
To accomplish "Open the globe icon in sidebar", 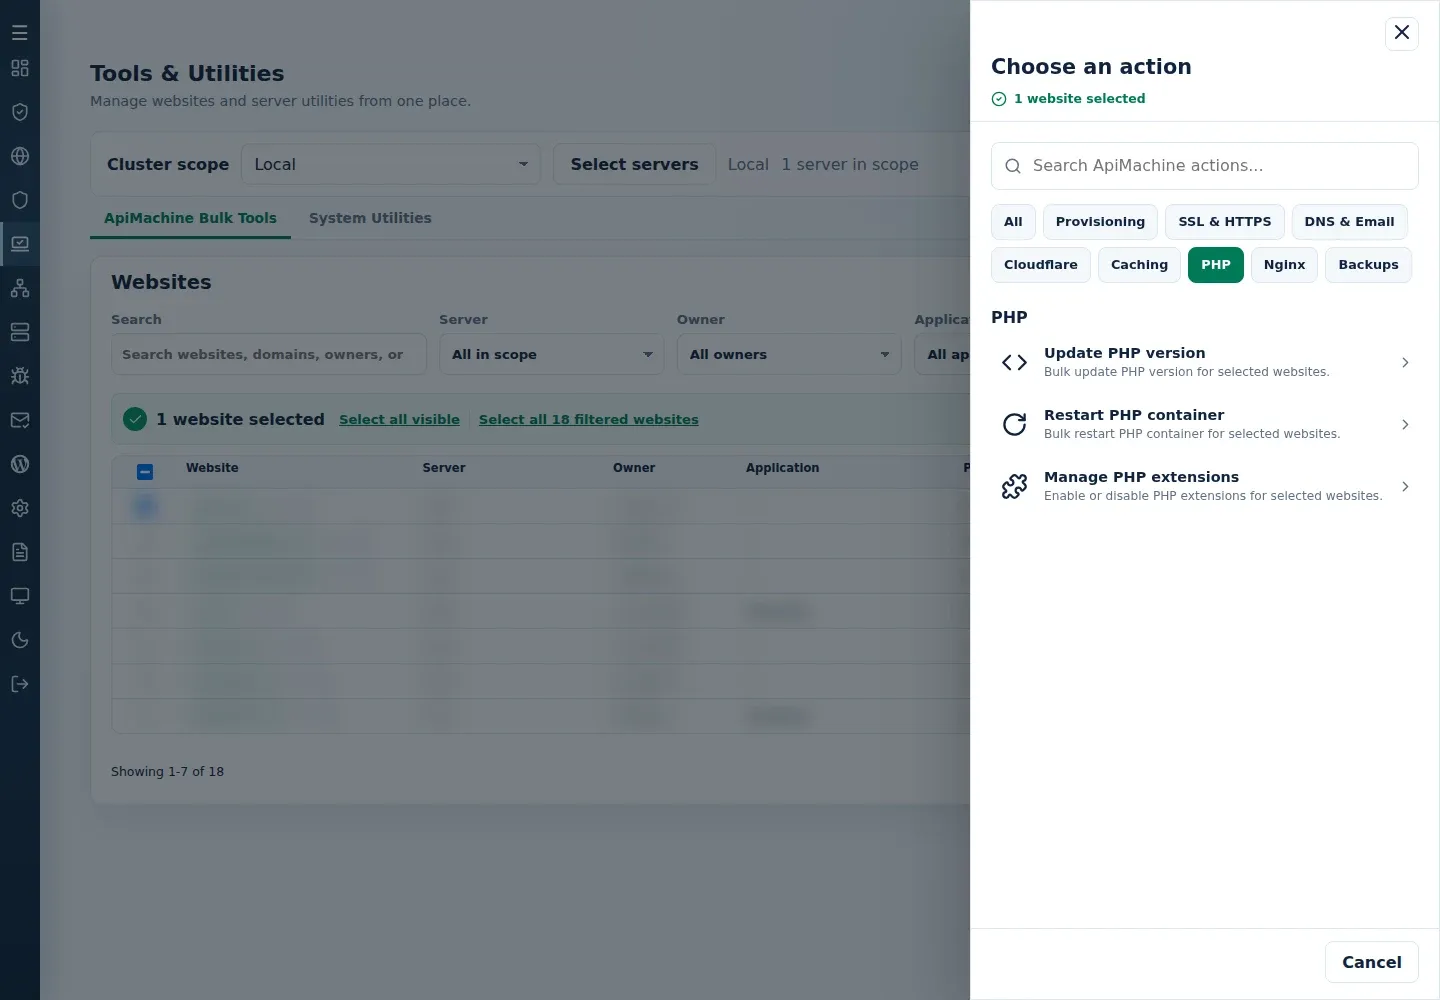I will tap(20, 156).
